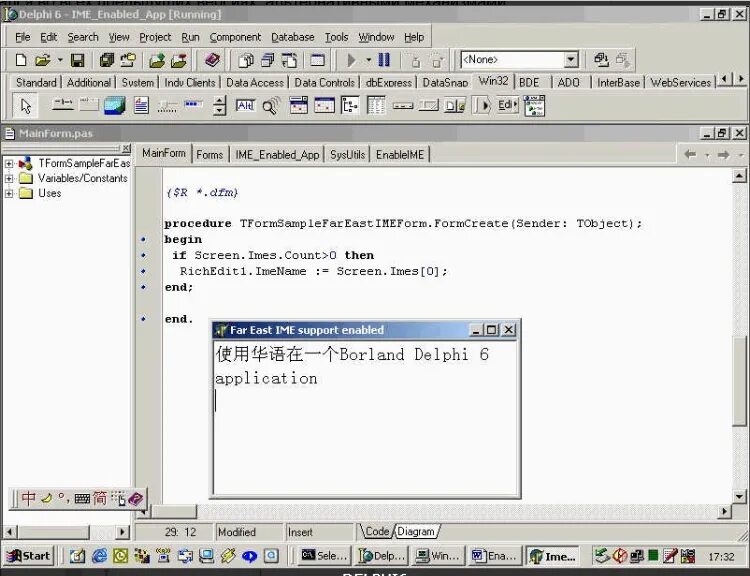
Task: Switch to the Diagram view tab
Action: pyautogui.click(x=416, y=532)
